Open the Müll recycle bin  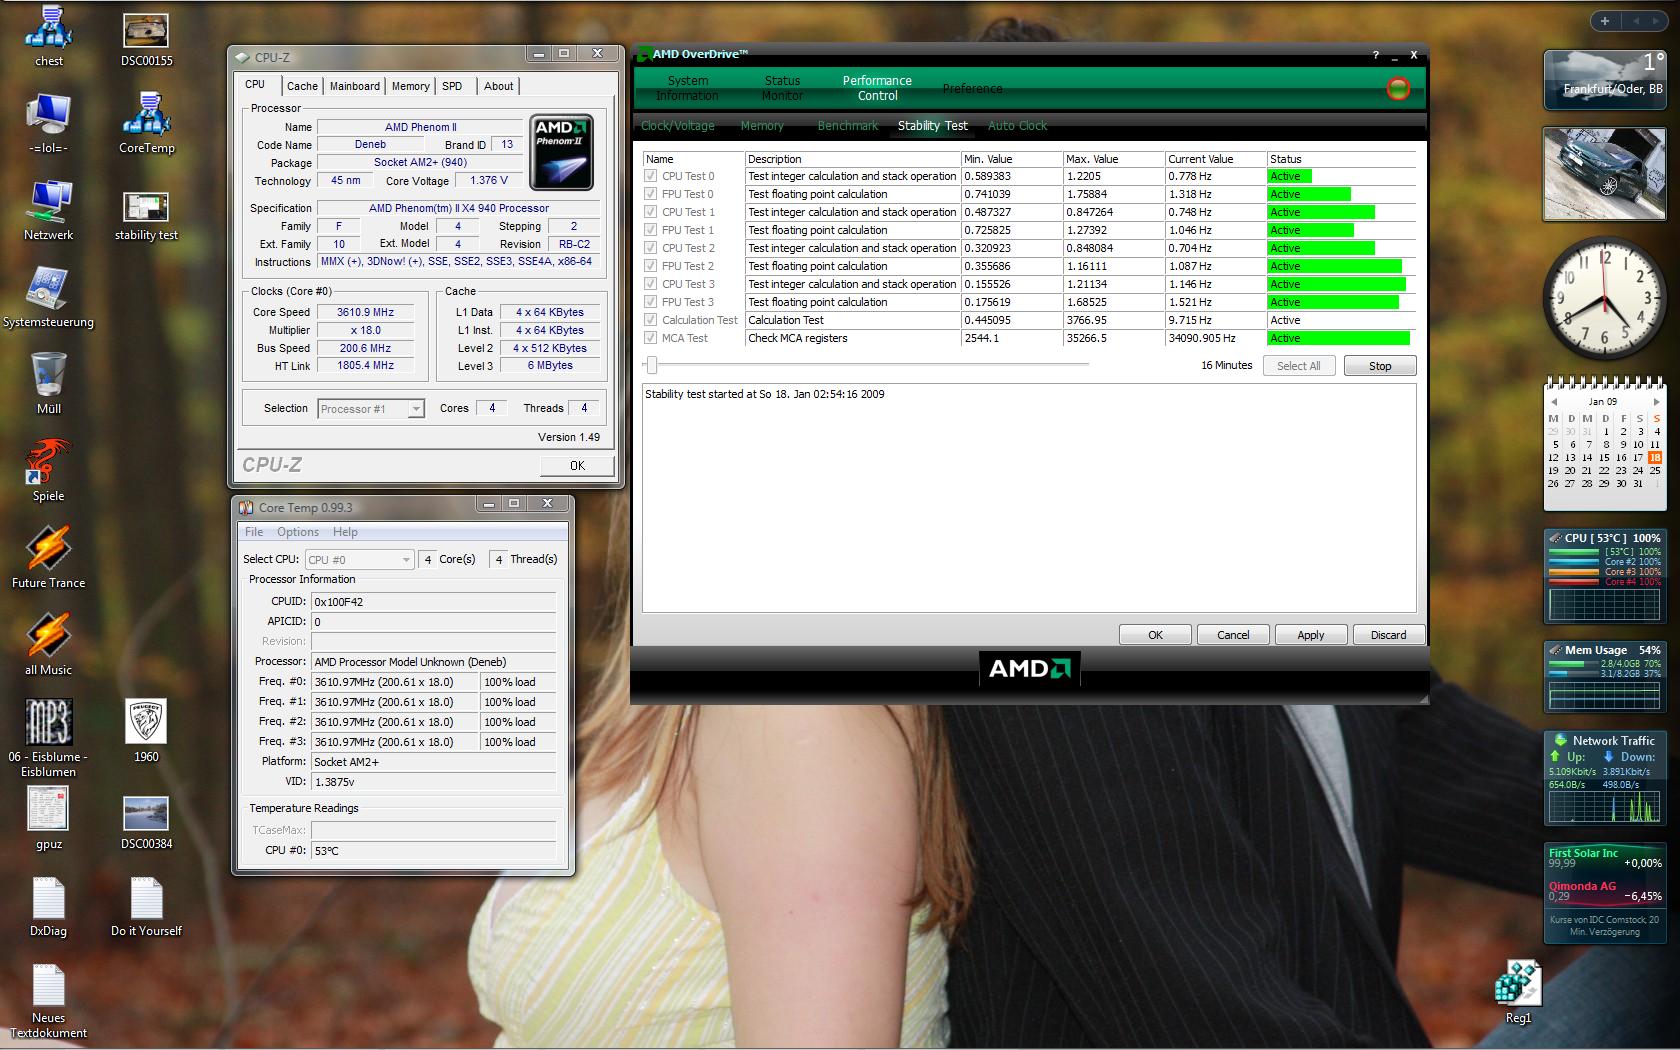pyautogui.click(x=48, y=383)
